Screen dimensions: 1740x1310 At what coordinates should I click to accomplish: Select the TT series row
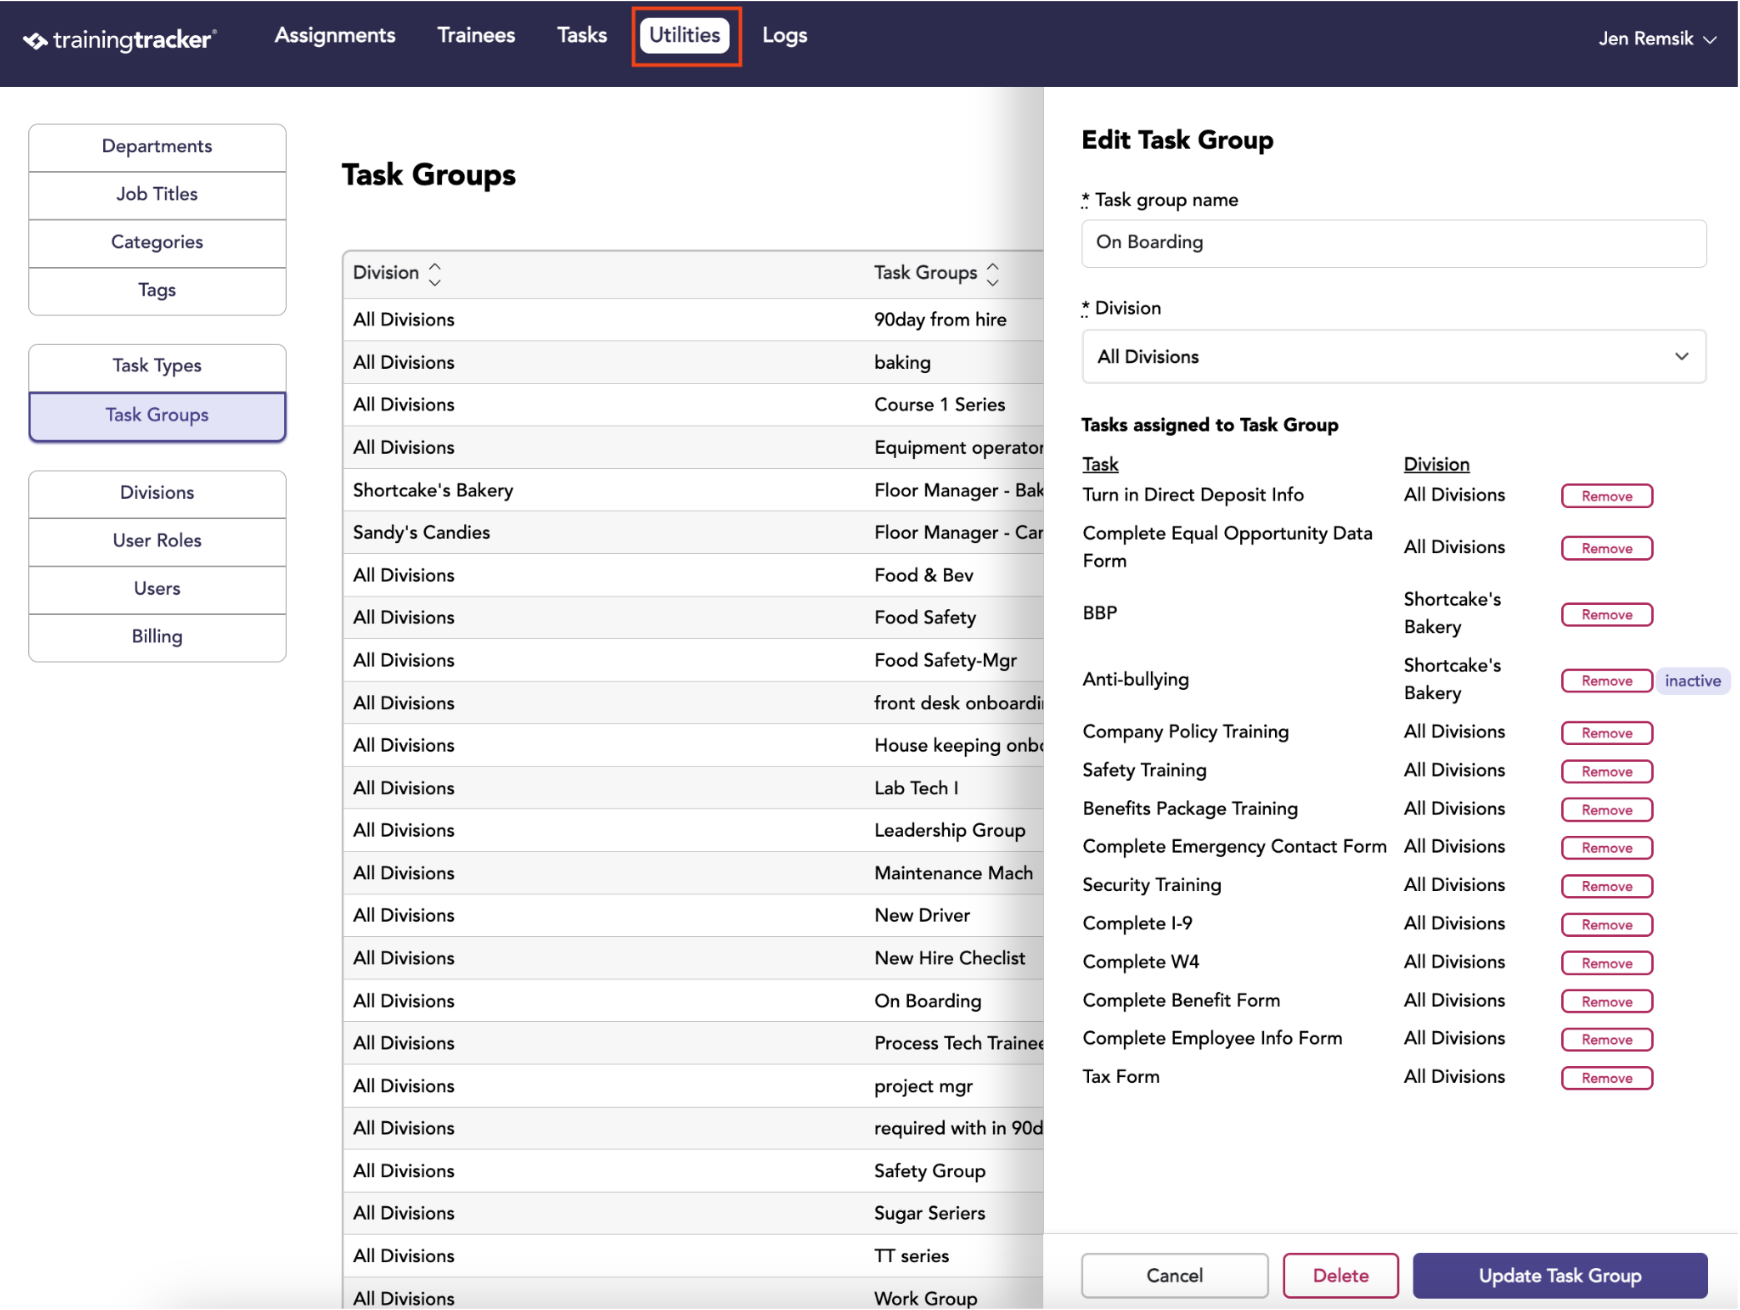point(693,1256)
